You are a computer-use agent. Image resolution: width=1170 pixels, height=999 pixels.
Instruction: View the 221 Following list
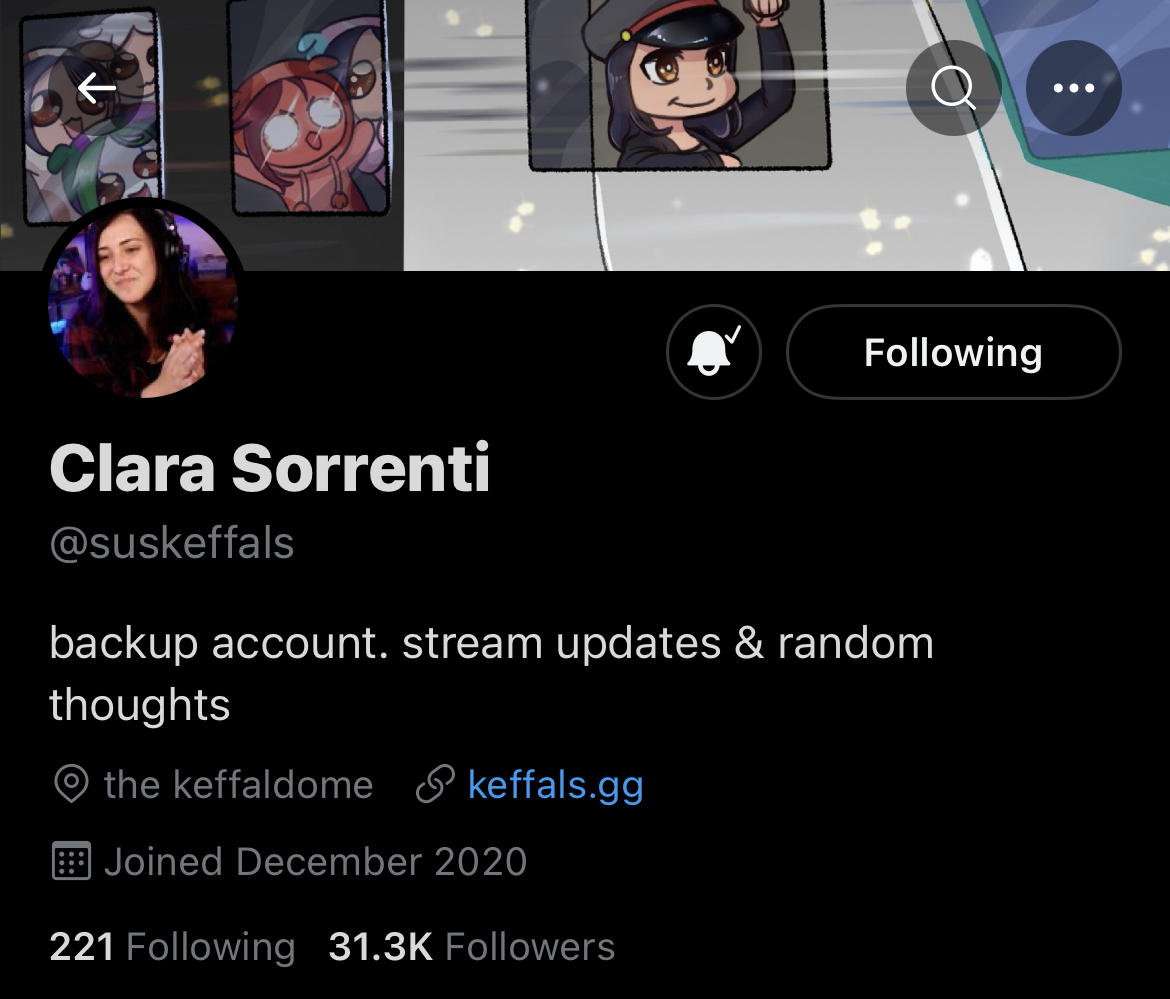point(172,947)
